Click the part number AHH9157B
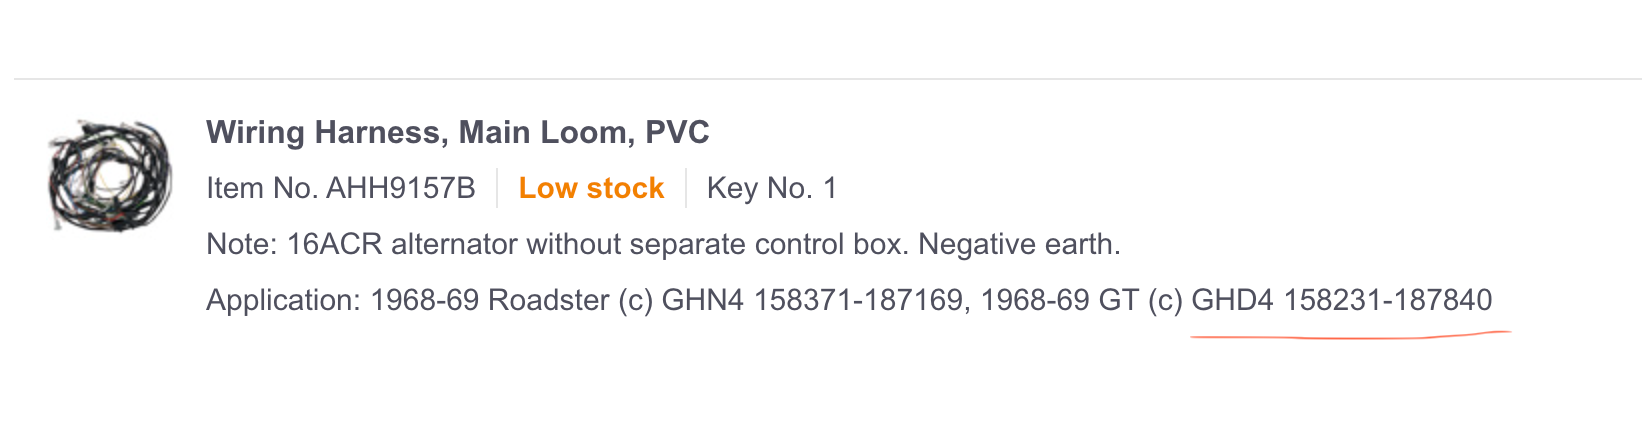This screenshot has width=1642, height=434. tap(401, 188)
